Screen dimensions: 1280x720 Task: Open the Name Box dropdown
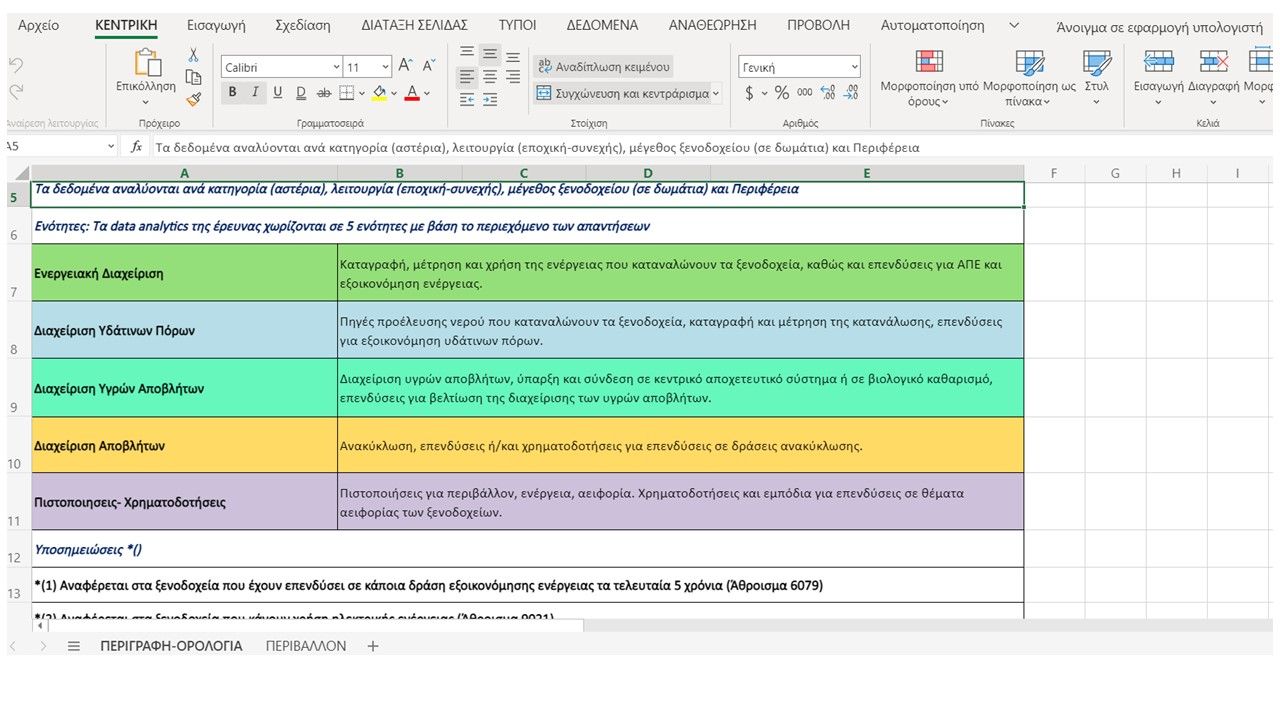(111, 147)
